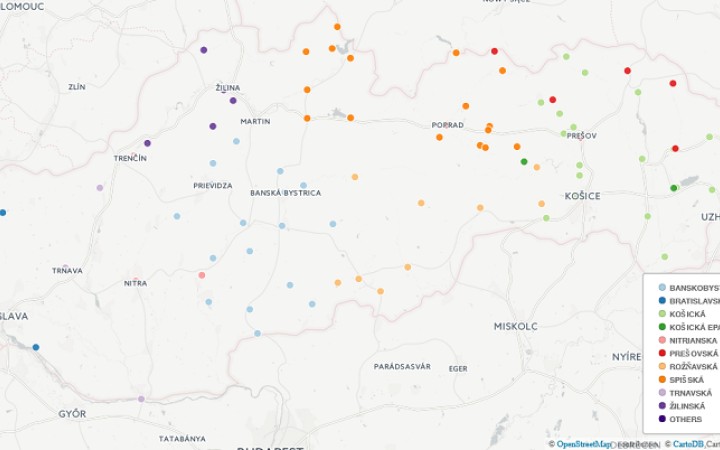Viewport: 720px width, 450px height.
Task: Click the Nitrianska pink legend swatch
Action: click(662, 340)
